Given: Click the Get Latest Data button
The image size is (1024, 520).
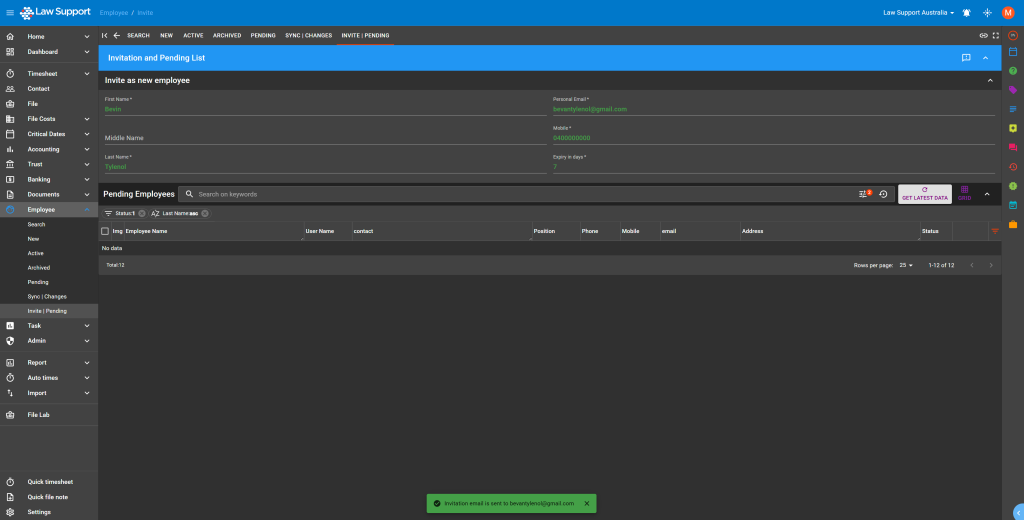Looking at the screenshot, I should click(x=924, y=194).
